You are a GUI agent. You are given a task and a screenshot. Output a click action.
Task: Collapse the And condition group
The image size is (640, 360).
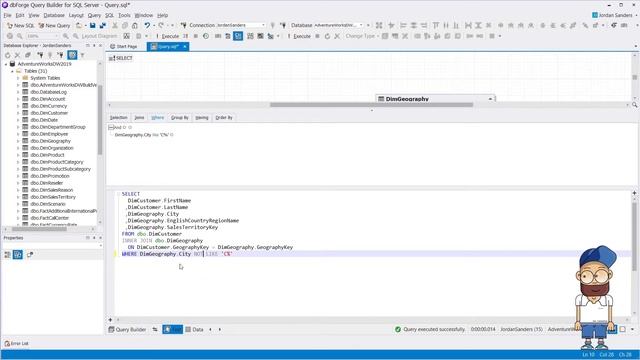coord(111,127)
